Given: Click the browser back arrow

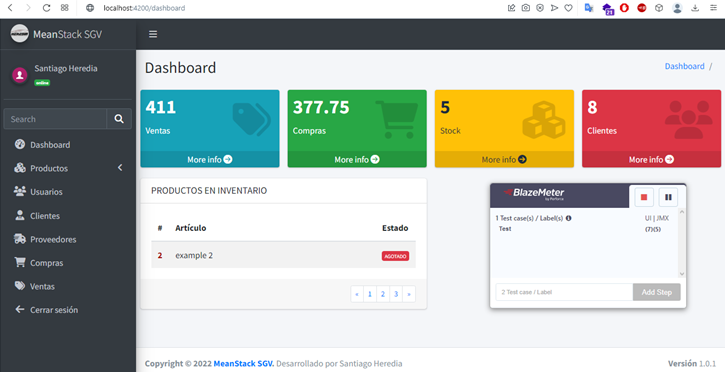Looking at the screenshot, I should (10, 8).
